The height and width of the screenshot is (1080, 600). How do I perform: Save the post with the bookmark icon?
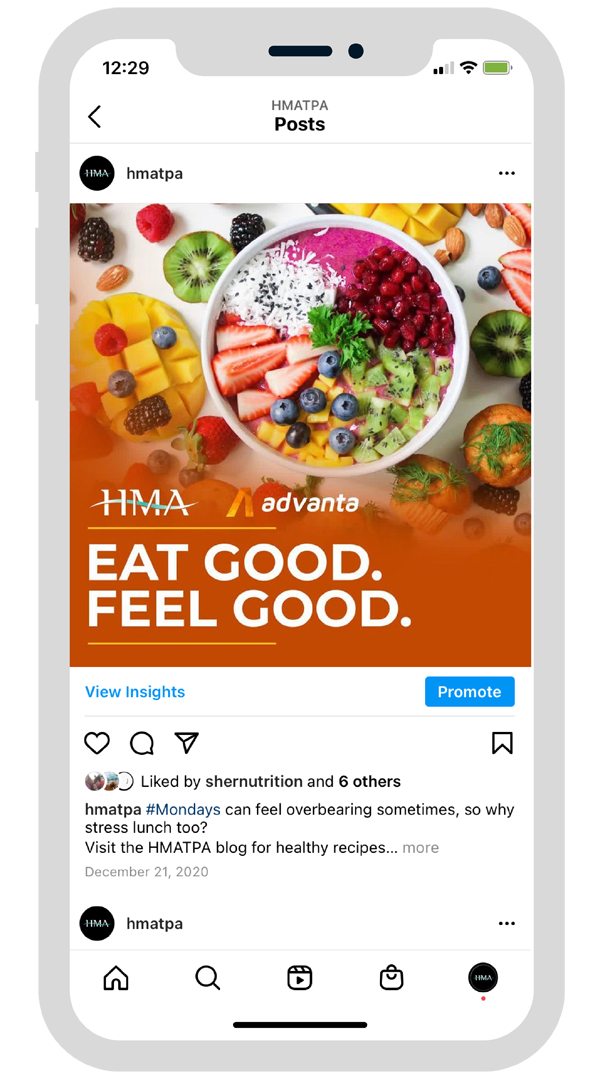[502, 743]
